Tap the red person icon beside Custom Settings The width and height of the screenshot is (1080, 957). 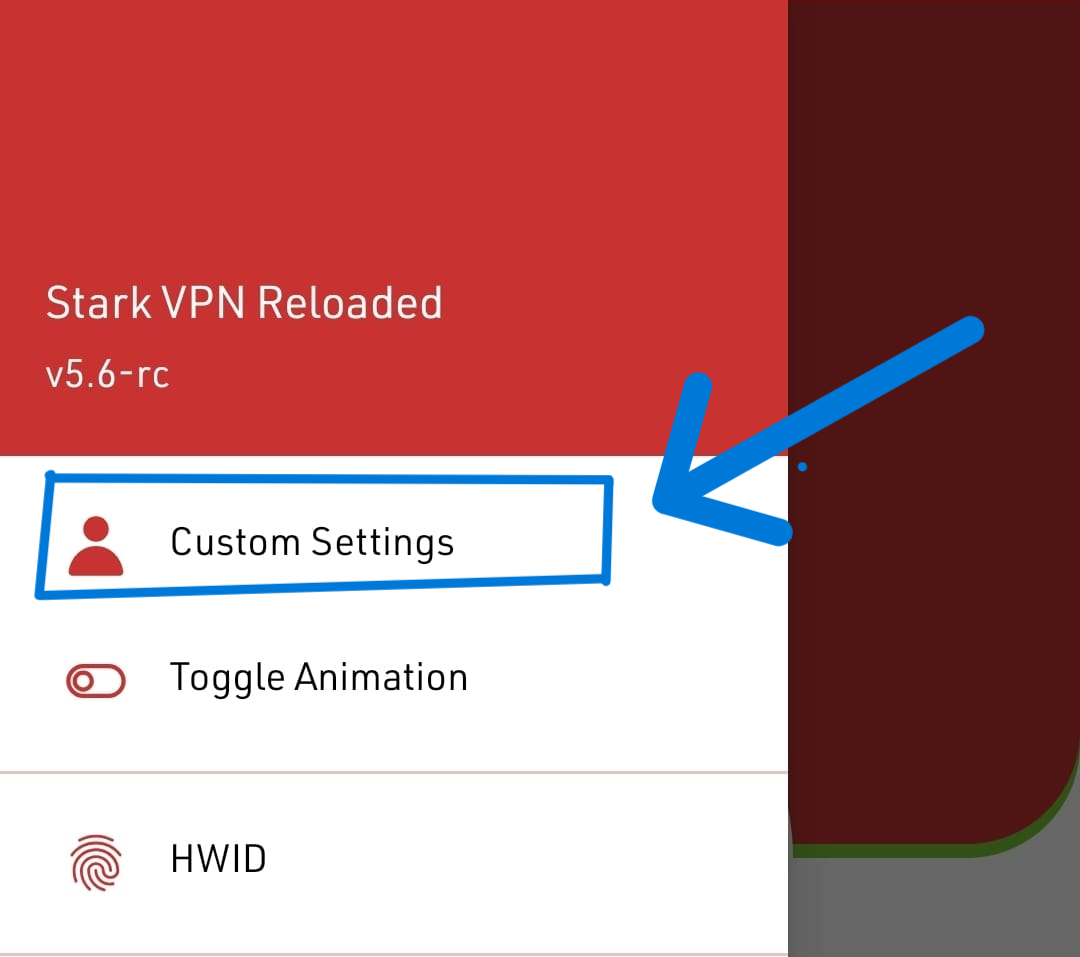coord(96,546)
